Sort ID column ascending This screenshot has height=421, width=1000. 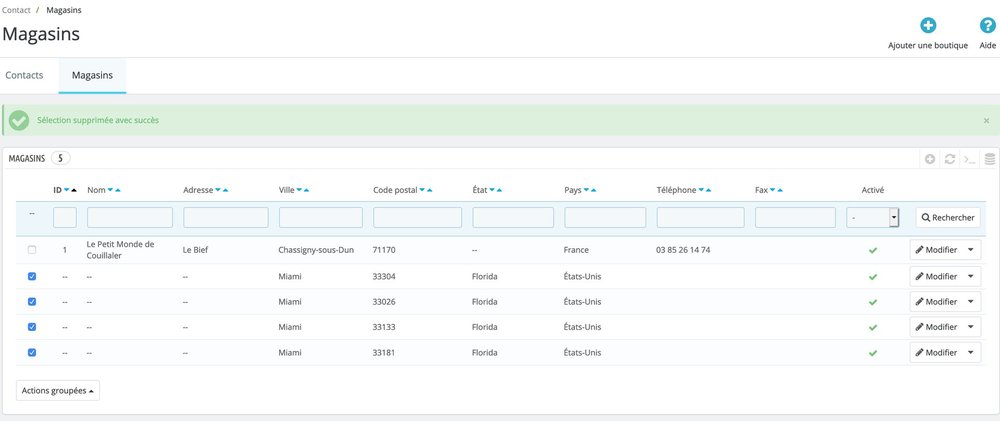(74, 190)
